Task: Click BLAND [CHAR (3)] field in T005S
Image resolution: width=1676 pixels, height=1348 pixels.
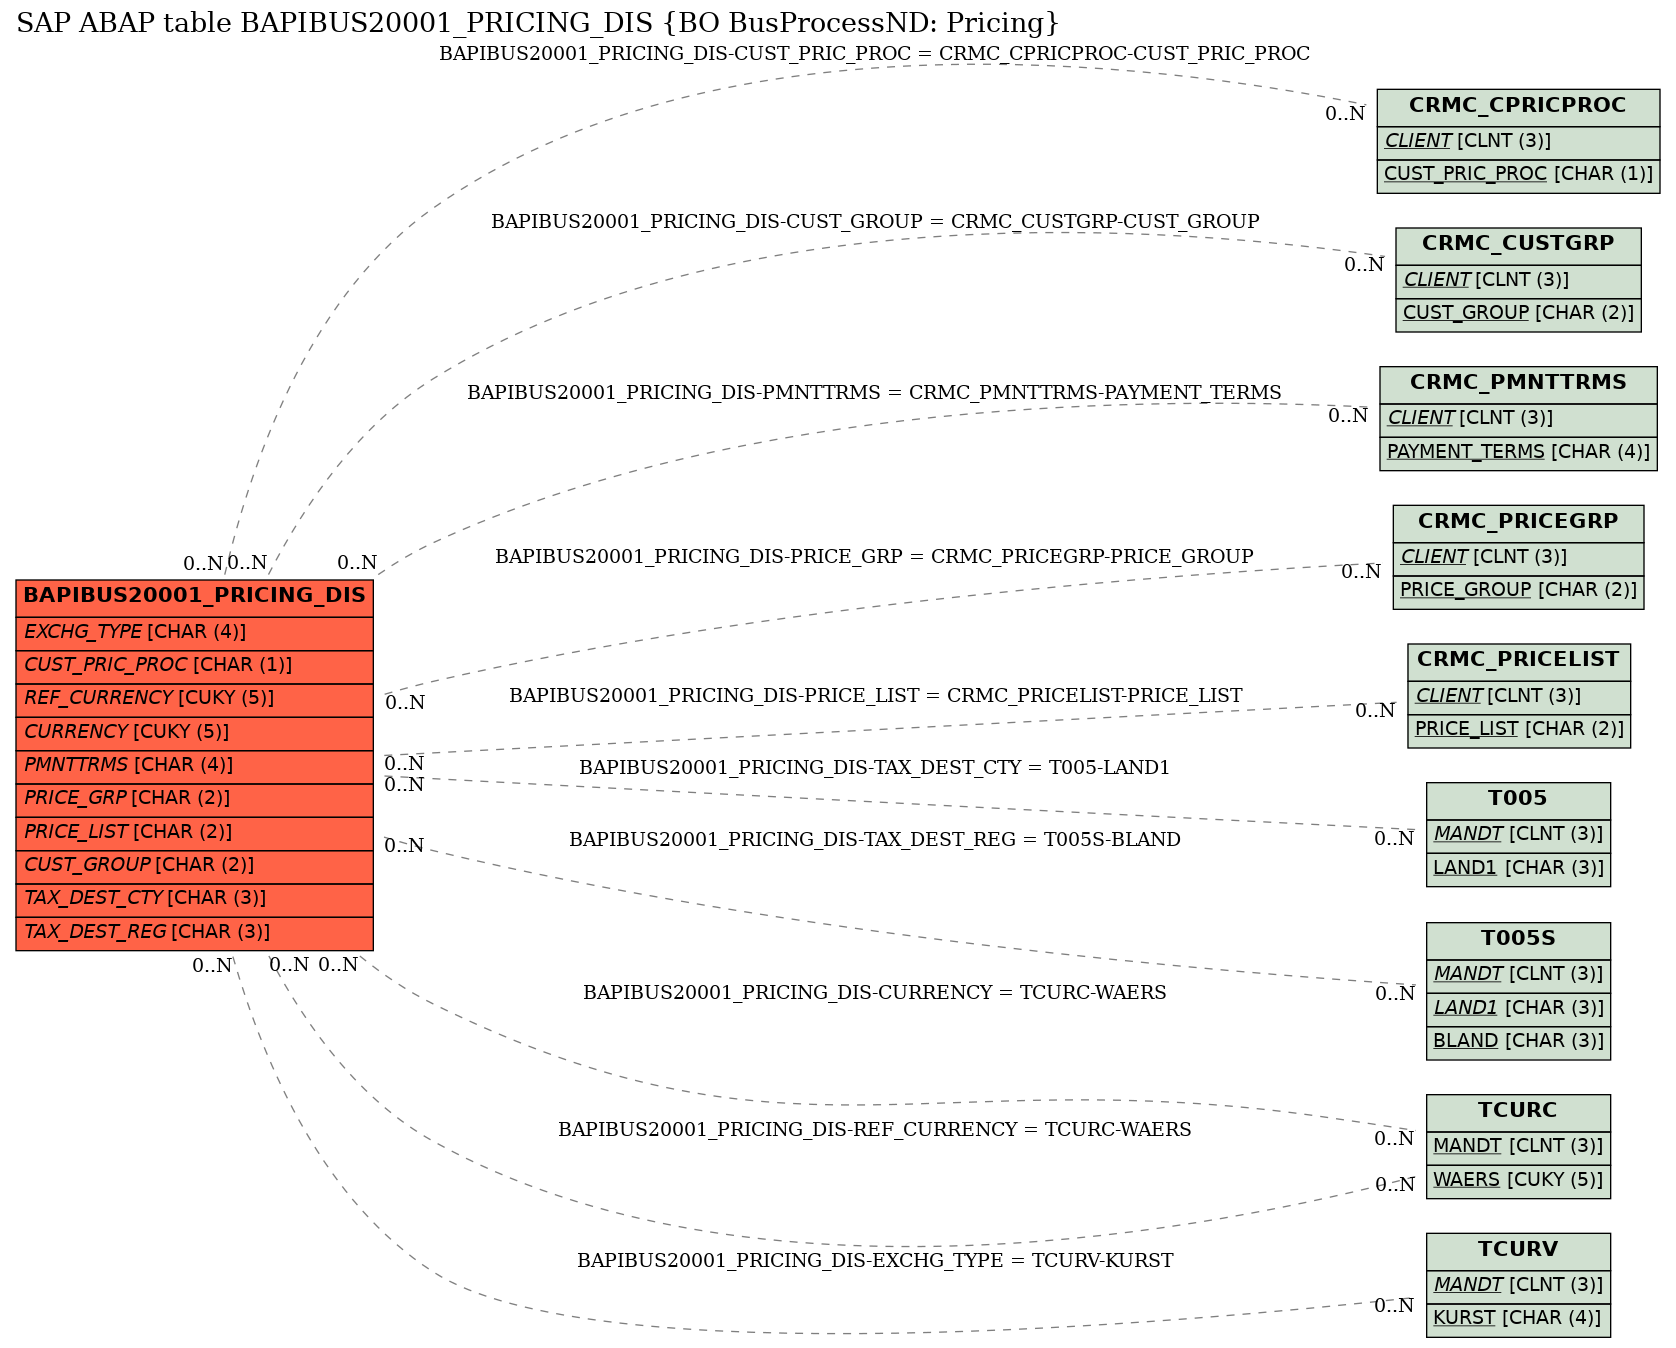Action: pos(1518,1042)
